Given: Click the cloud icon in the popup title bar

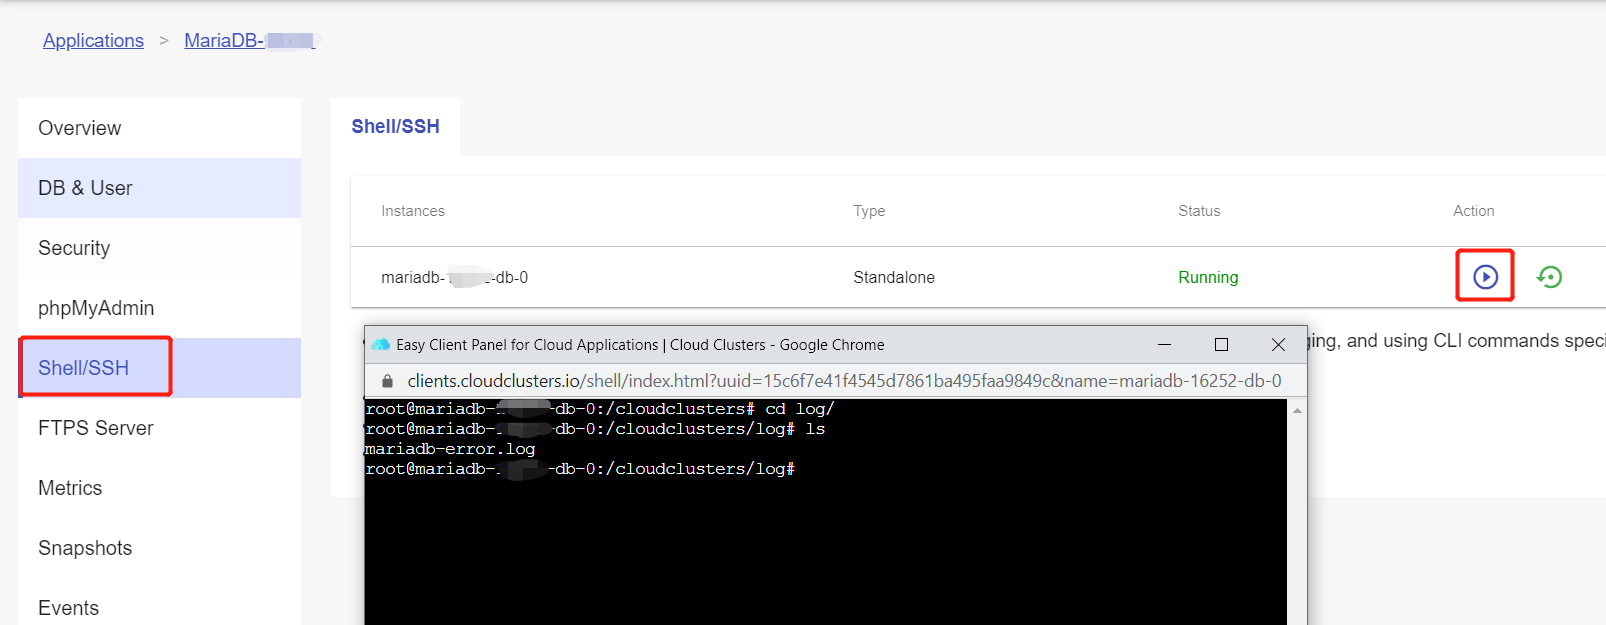Looking at the screenshot, I should tap(381, 345).
